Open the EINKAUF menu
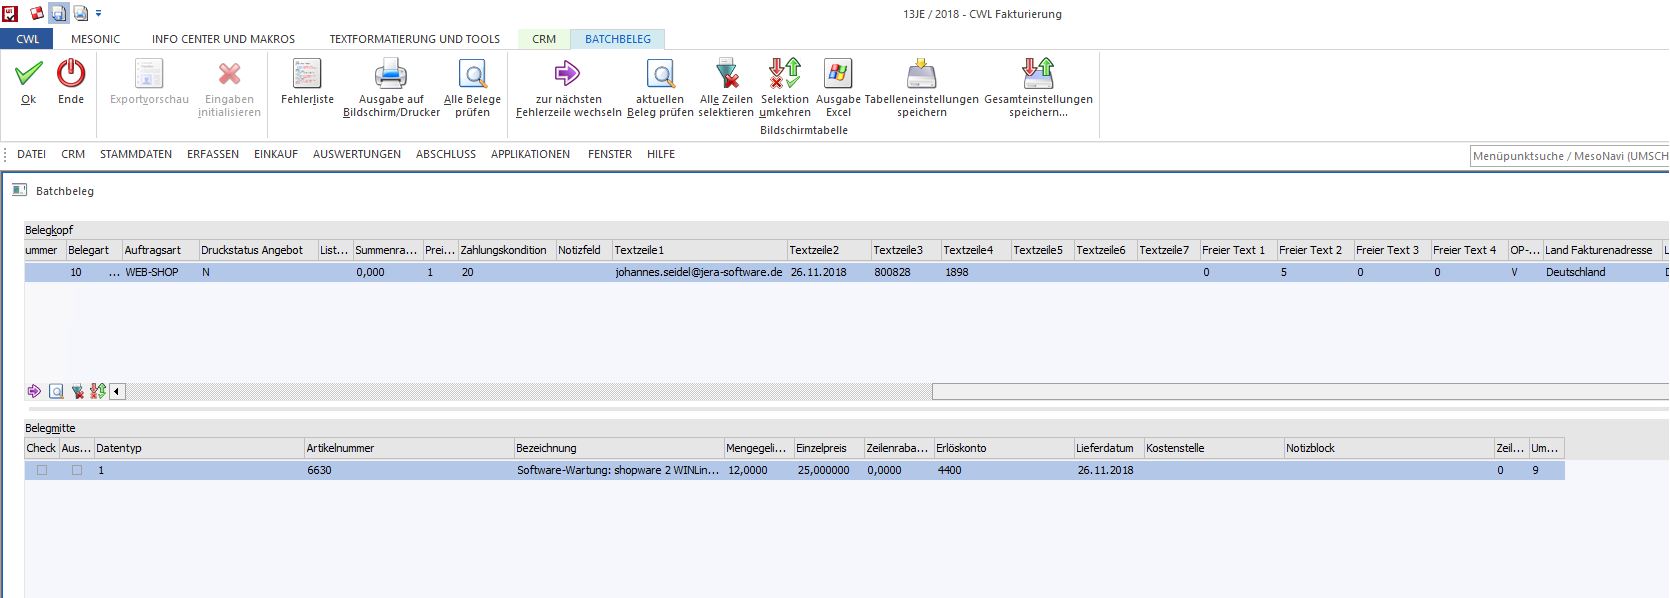 pyautogui.click(x=276, y=154)
